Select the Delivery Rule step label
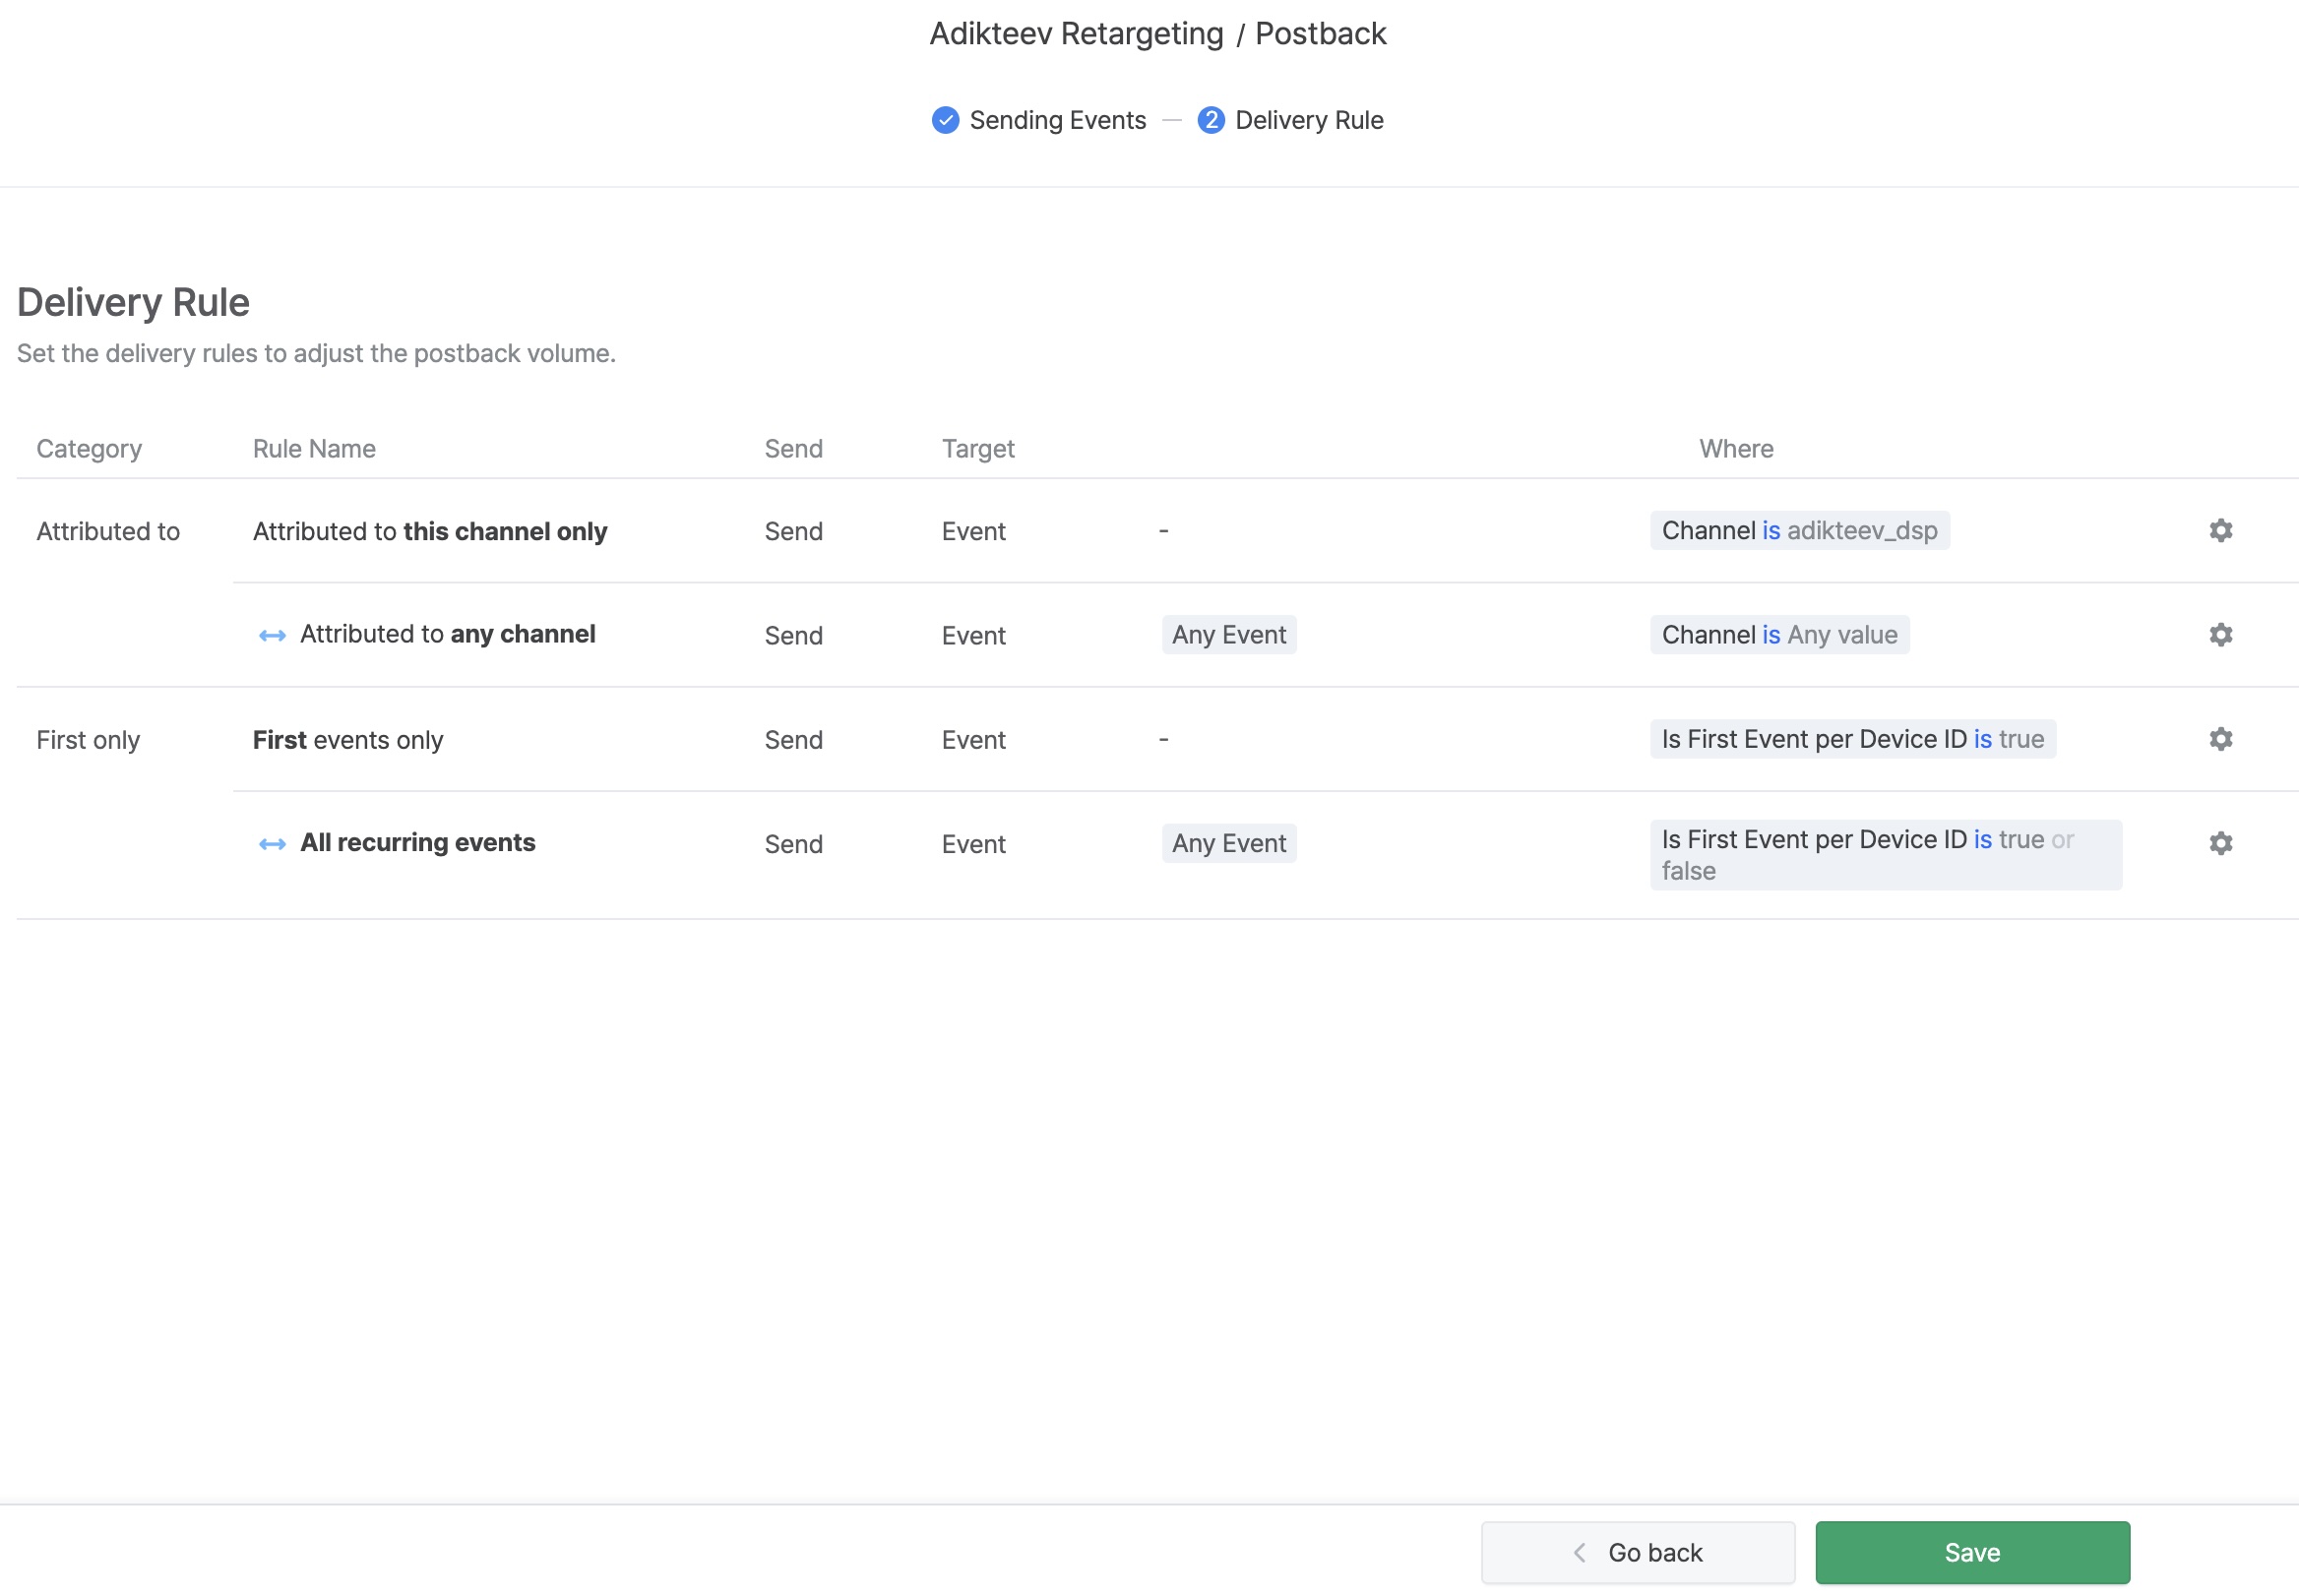Screen dimensions: 2299x1596 click(x=1308, y=120)
